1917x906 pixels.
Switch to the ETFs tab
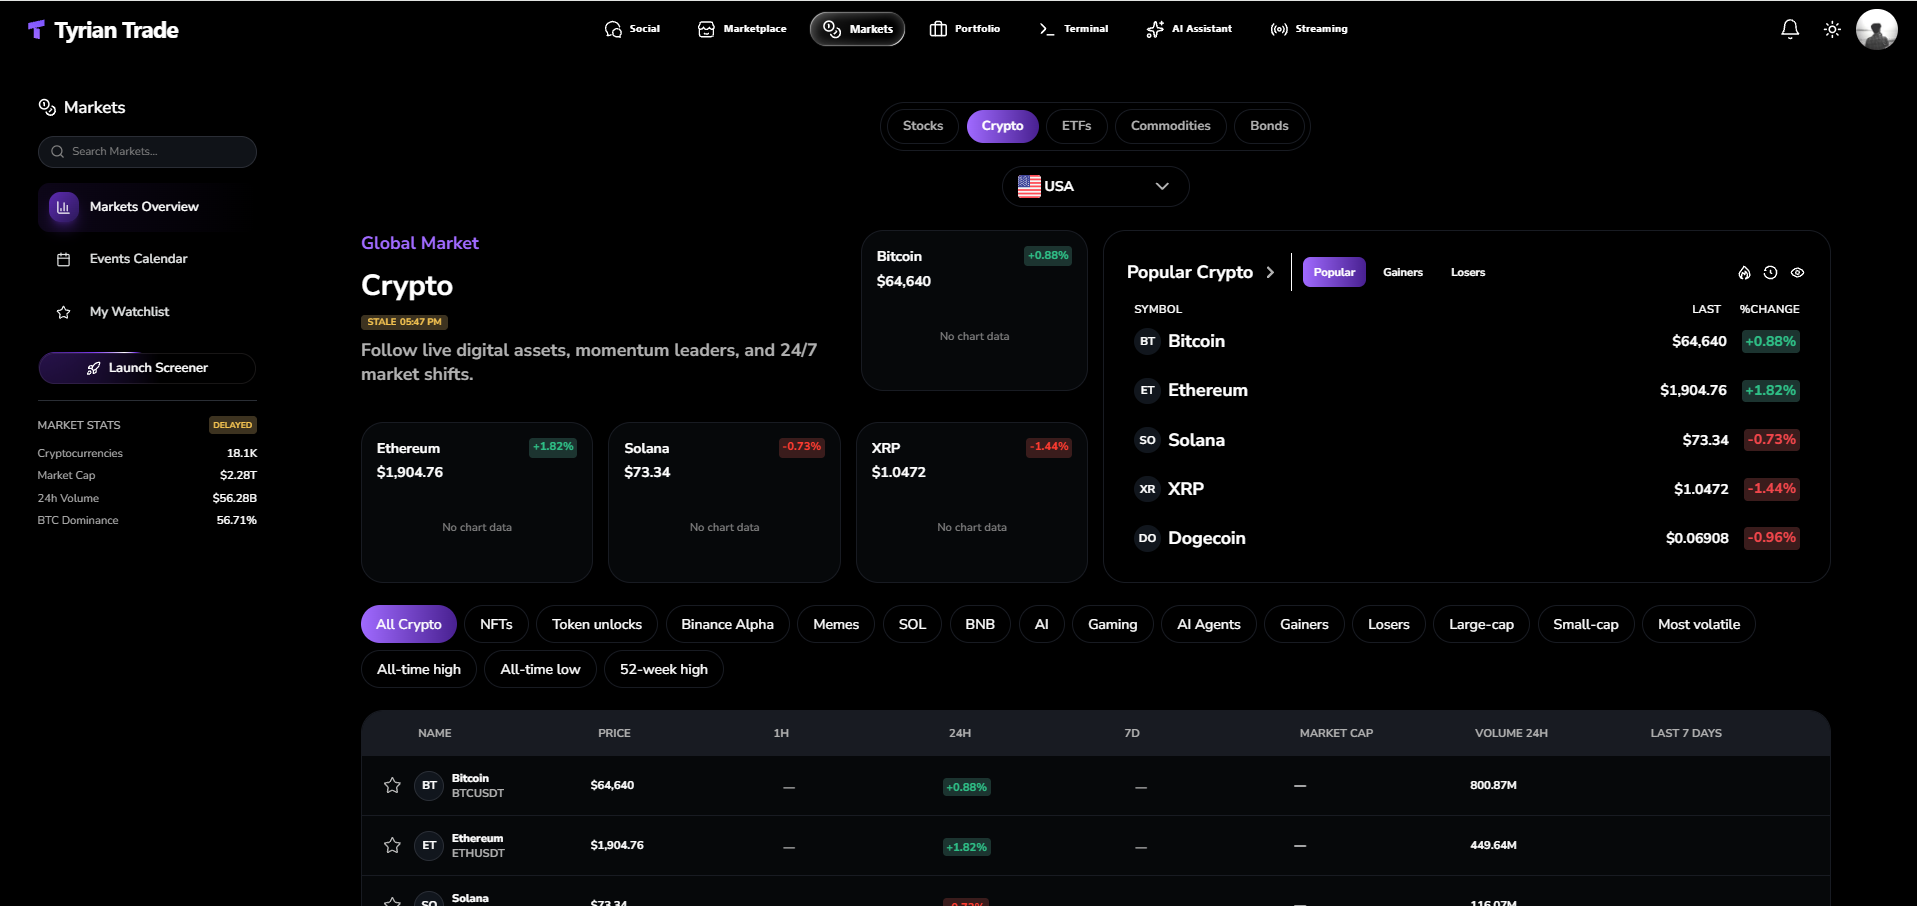(x=1076, y=126)
